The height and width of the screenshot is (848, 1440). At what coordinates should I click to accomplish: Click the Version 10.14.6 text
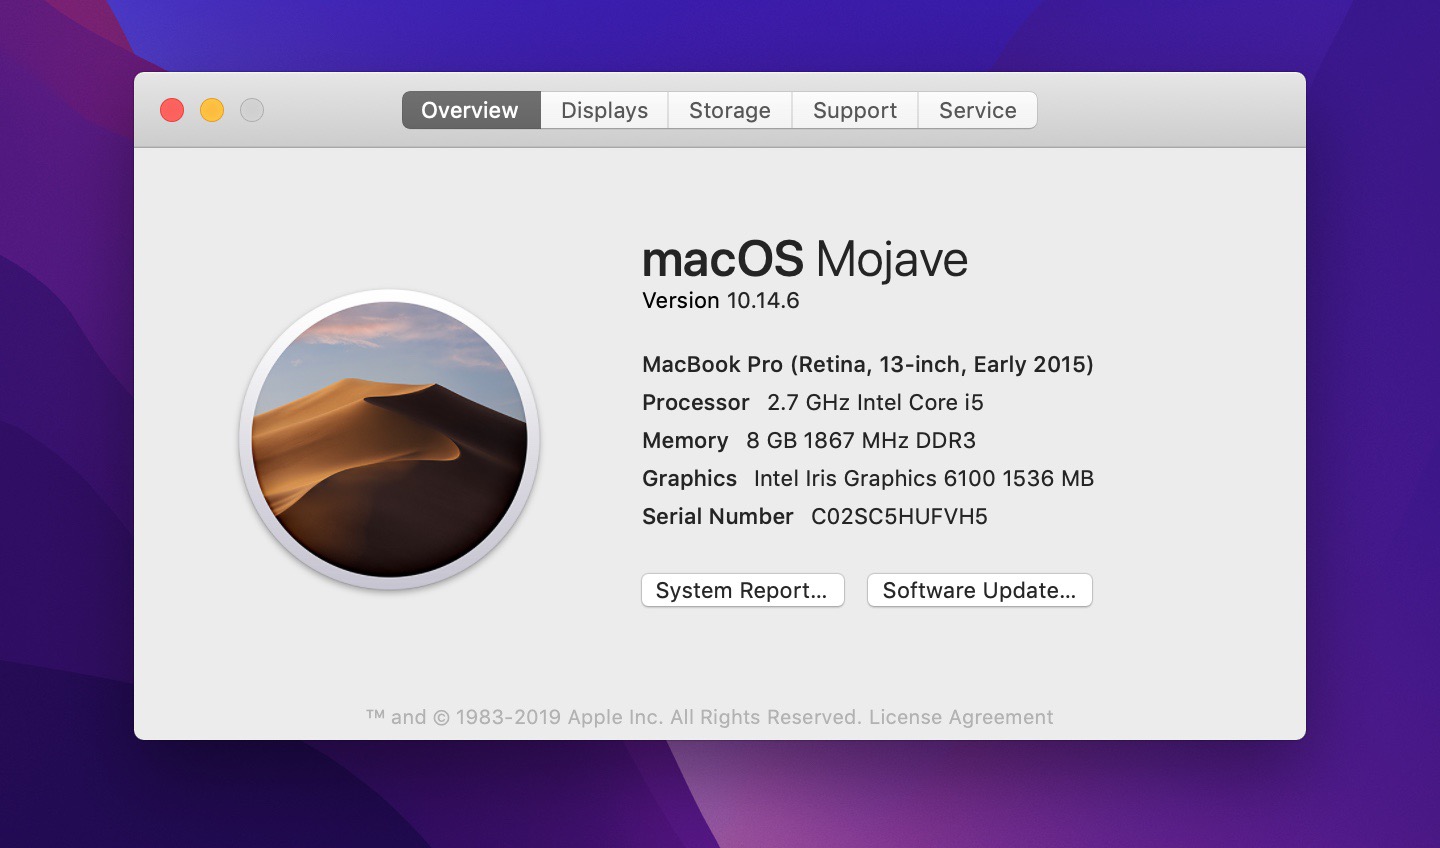pos(721,301)
